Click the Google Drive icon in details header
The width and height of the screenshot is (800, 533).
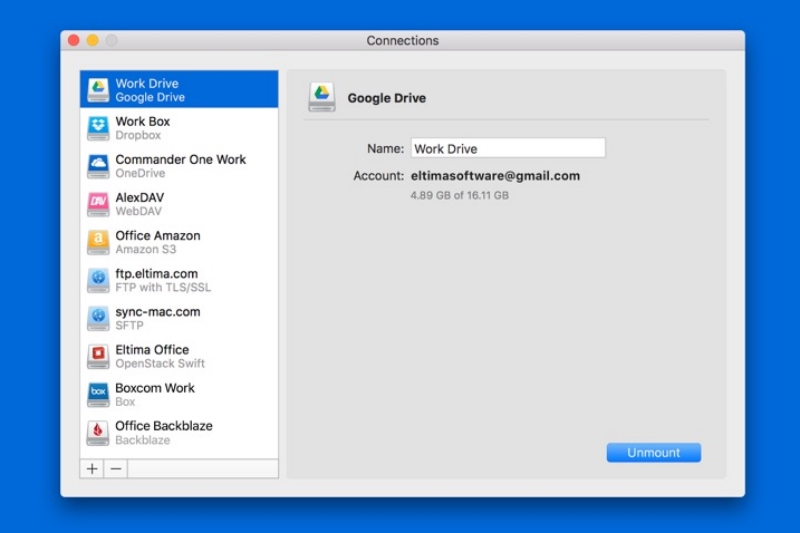tap(322, 96)
